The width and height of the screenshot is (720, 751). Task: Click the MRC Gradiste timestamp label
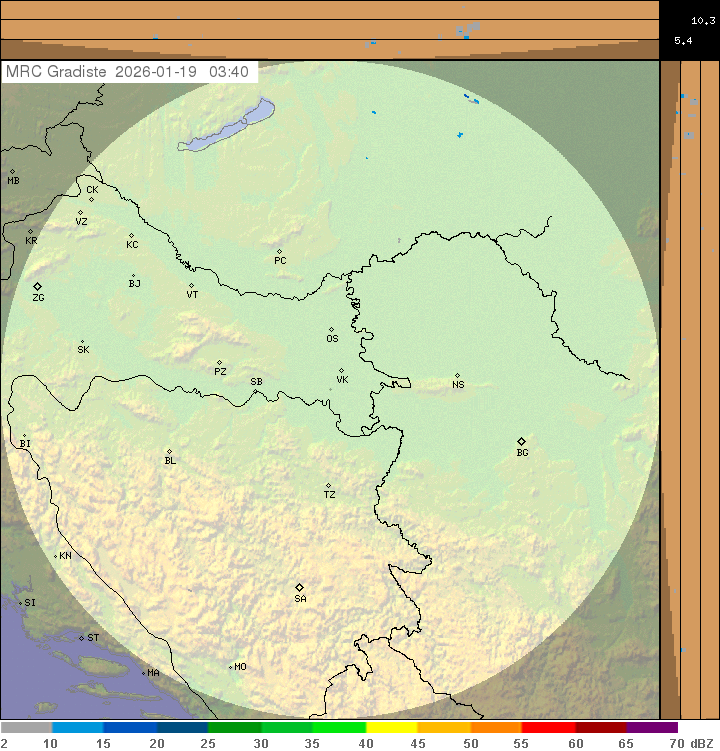(x=129, y=72)
